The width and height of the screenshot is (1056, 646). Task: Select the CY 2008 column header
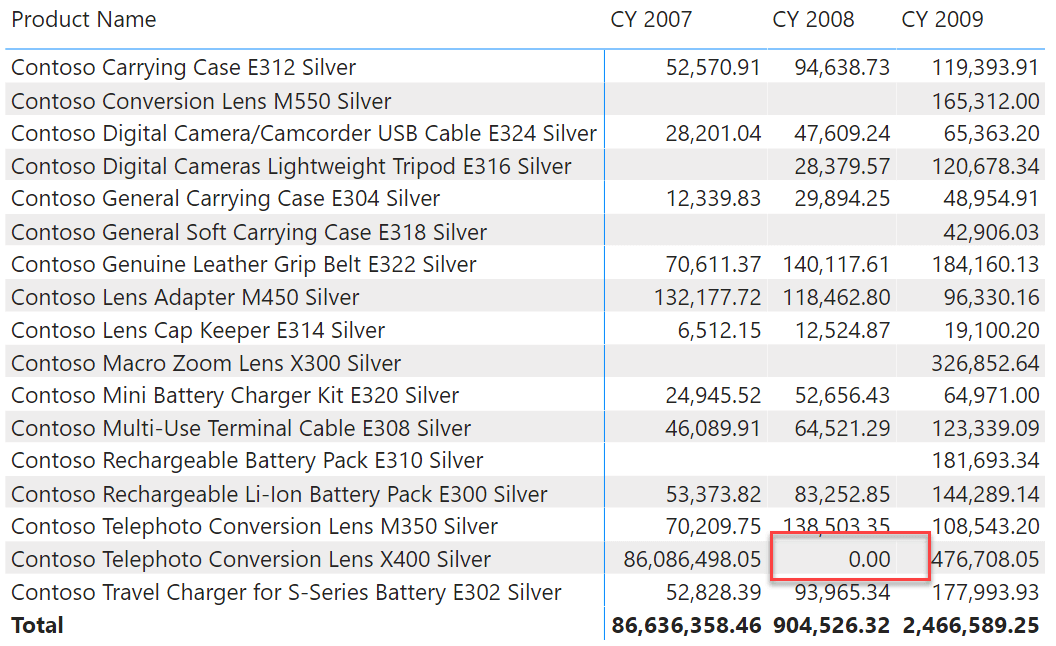tap(813, 20)
